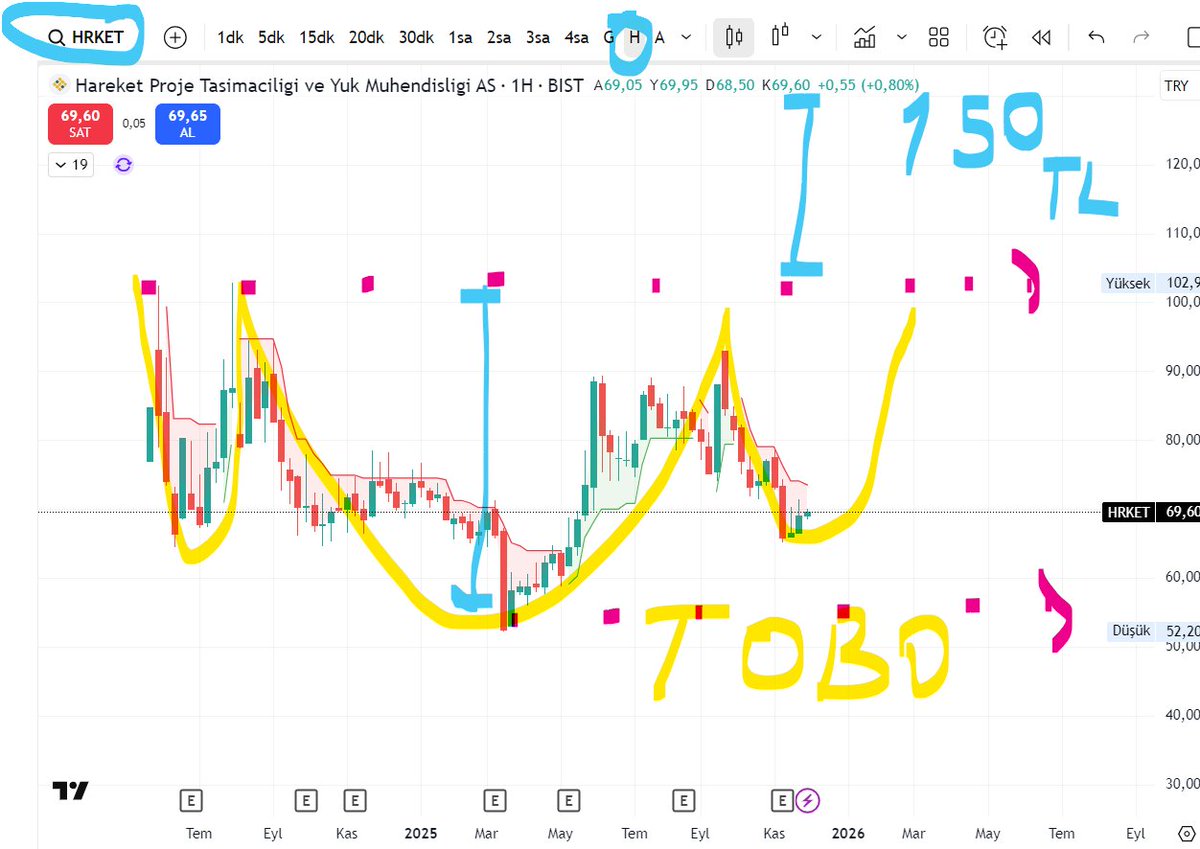Image resolution: width=1200 pixels, height=849 pixels.
Task: Select the 5dk timeframe
Action: (x=271, y=37)
